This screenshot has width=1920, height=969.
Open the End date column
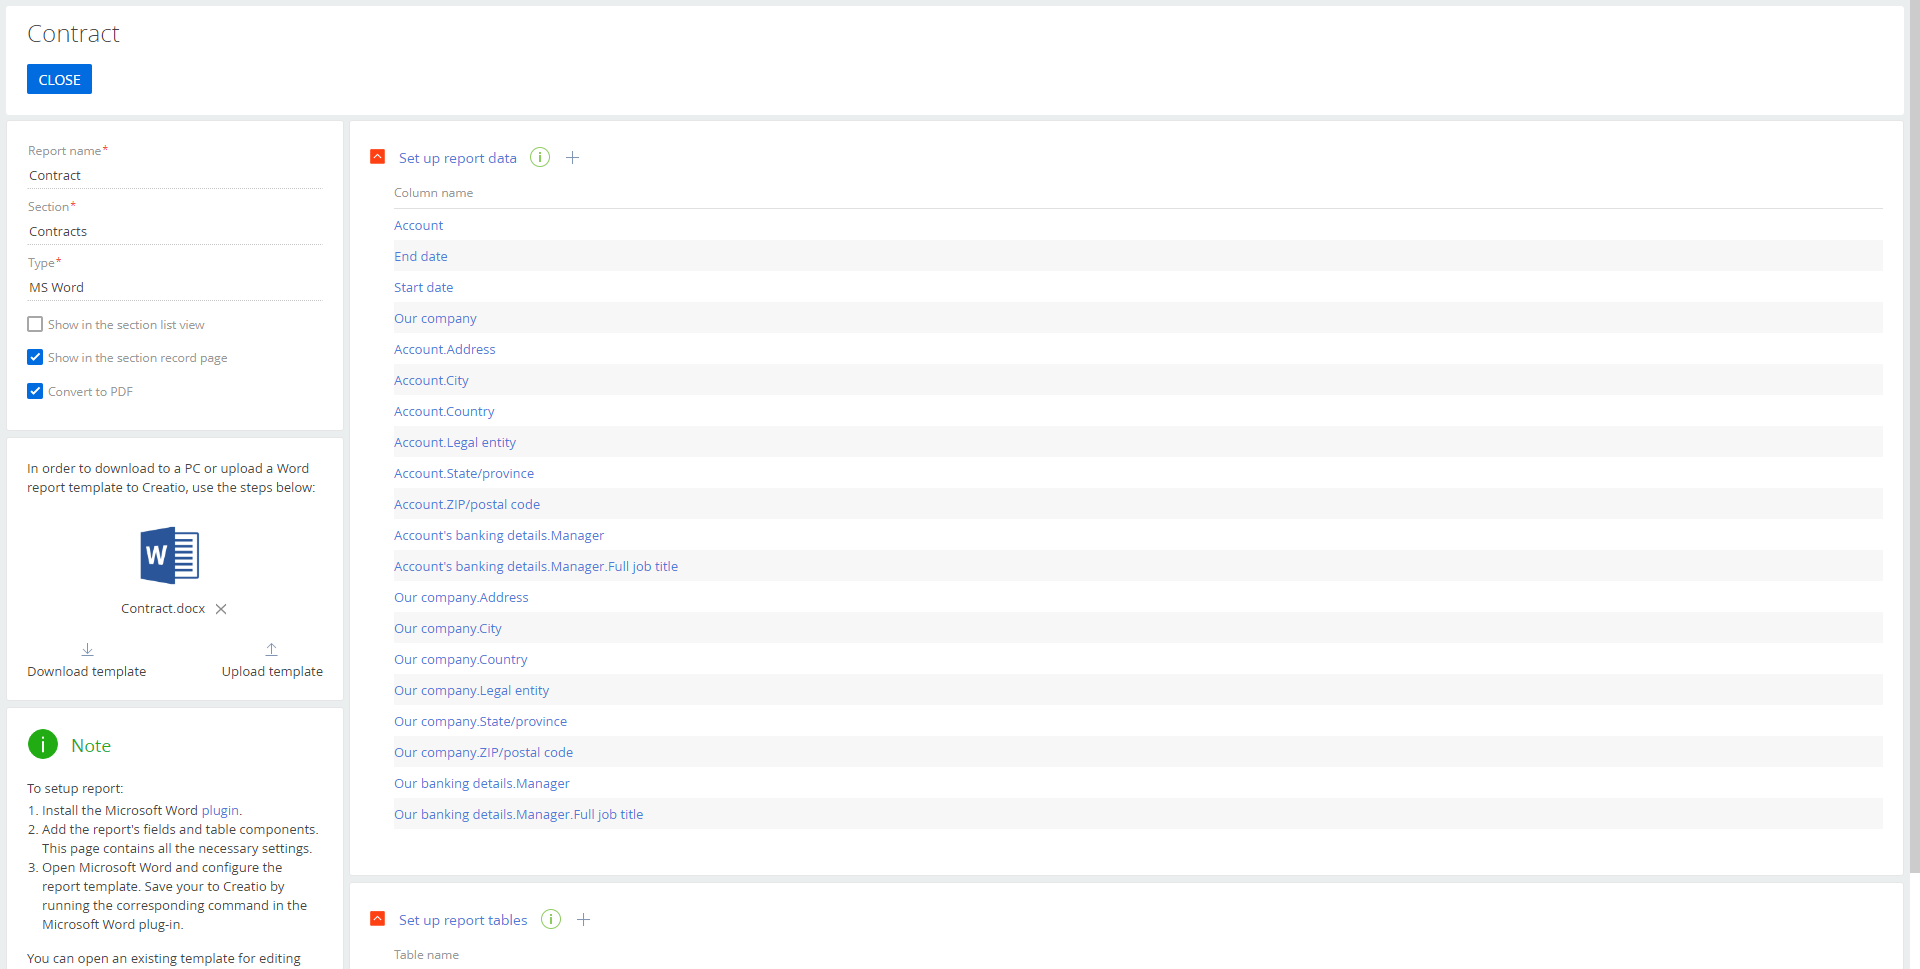[x=421, y=257]
